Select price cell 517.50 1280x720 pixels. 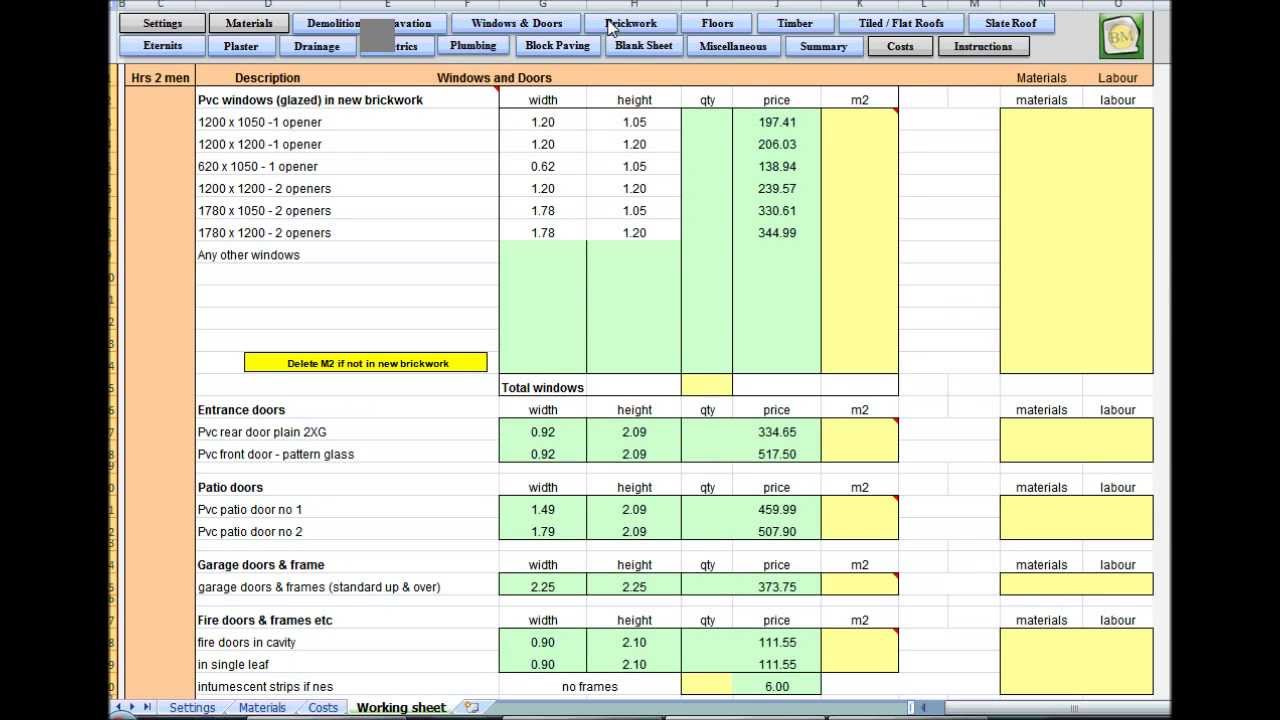pos(777,454)
